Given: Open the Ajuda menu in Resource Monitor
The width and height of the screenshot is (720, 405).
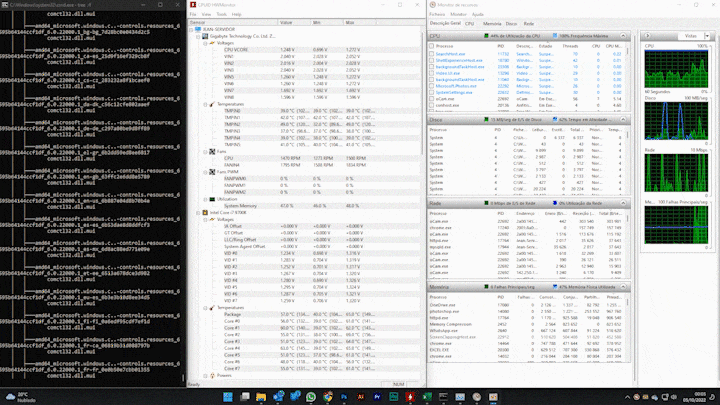Looking at the screenshot, I should coord(478,14).
